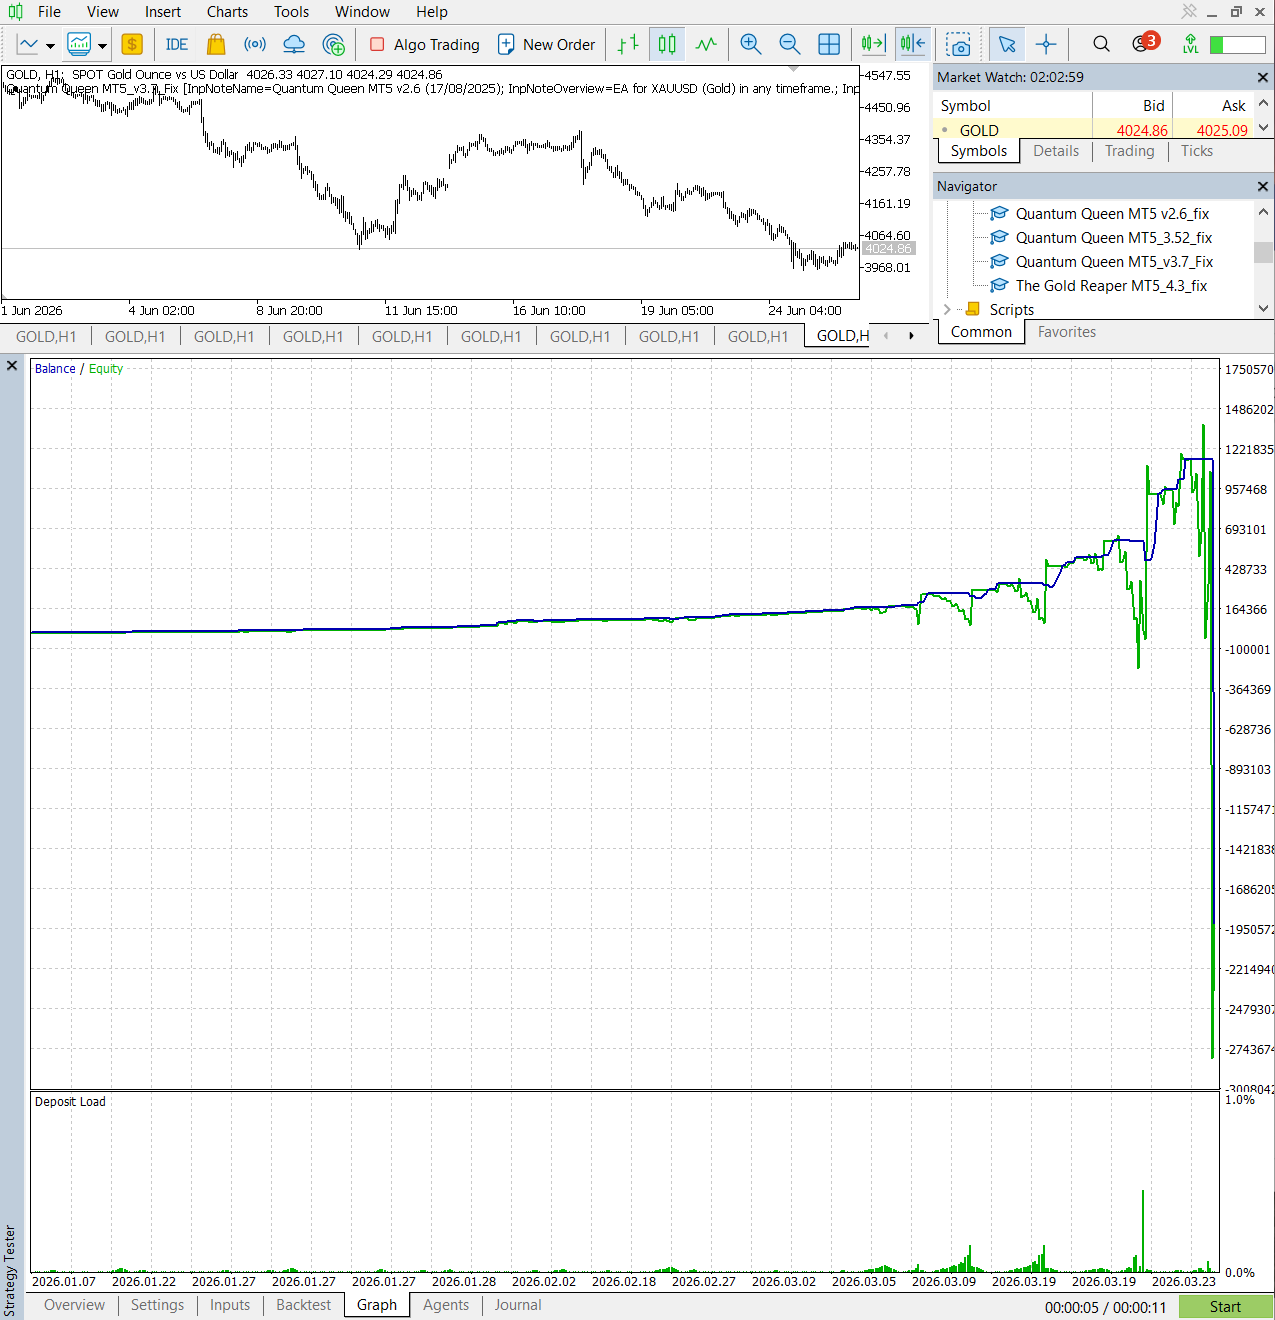Viewport: 1275px width, 1320px height.
Task: Switch chart to candlesticks
Action: pos(667,44)
